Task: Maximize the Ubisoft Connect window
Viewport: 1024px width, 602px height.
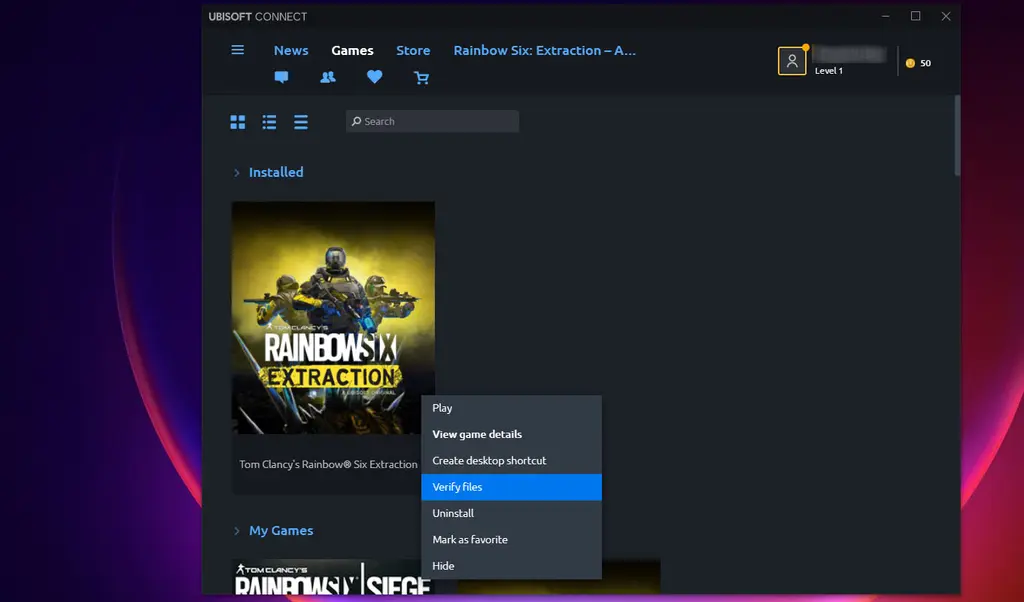Action: tap(916, 16)
